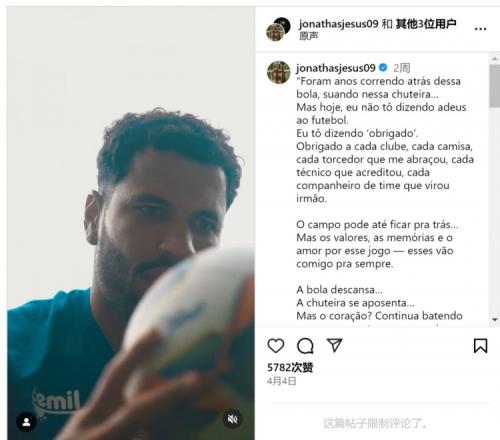The image size is (500, 440).
Task: Open jonathasjesus09 username in caption
Action: click(336, 68)
